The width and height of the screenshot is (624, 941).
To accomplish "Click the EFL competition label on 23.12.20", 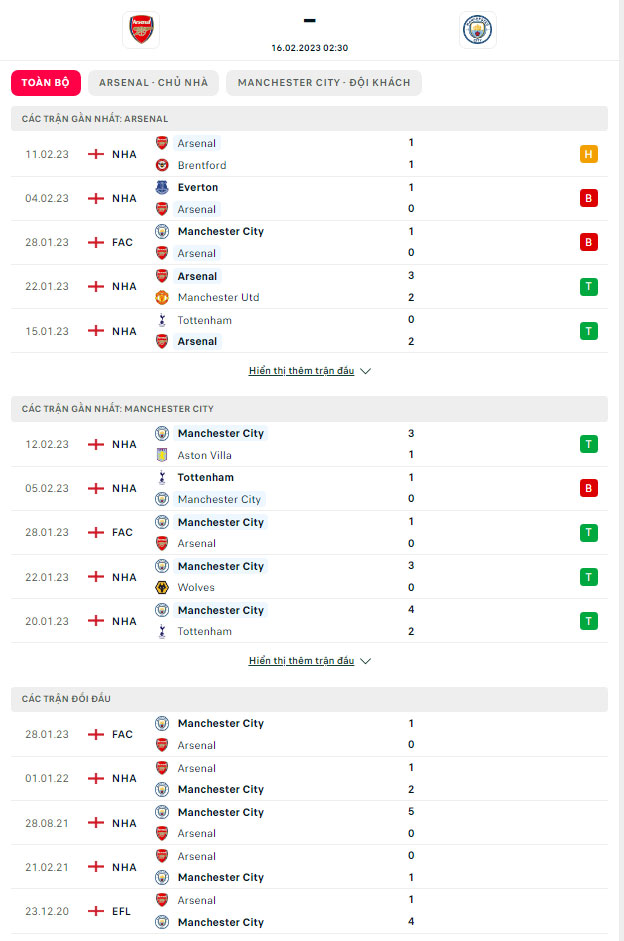I will tap(122, 911).
